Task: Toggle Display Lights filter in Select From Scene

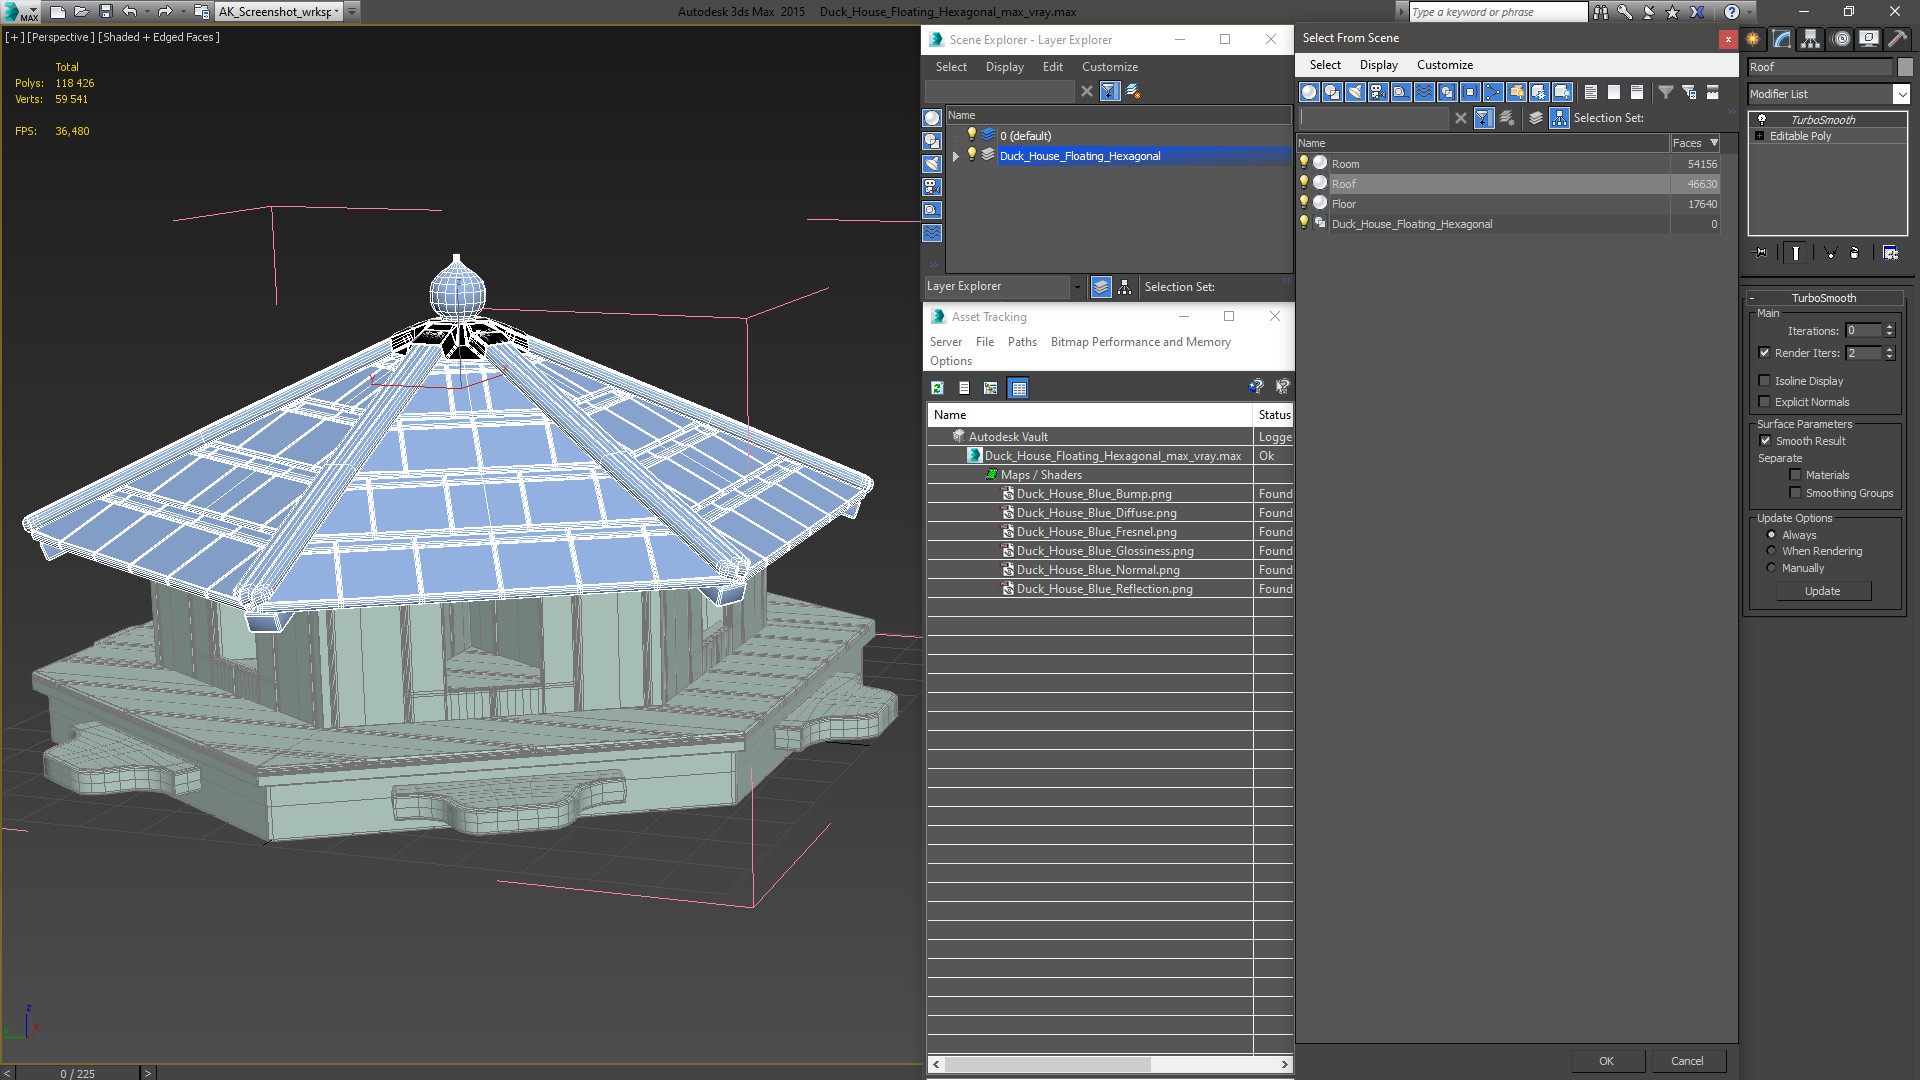Action: coord(1355,92)
